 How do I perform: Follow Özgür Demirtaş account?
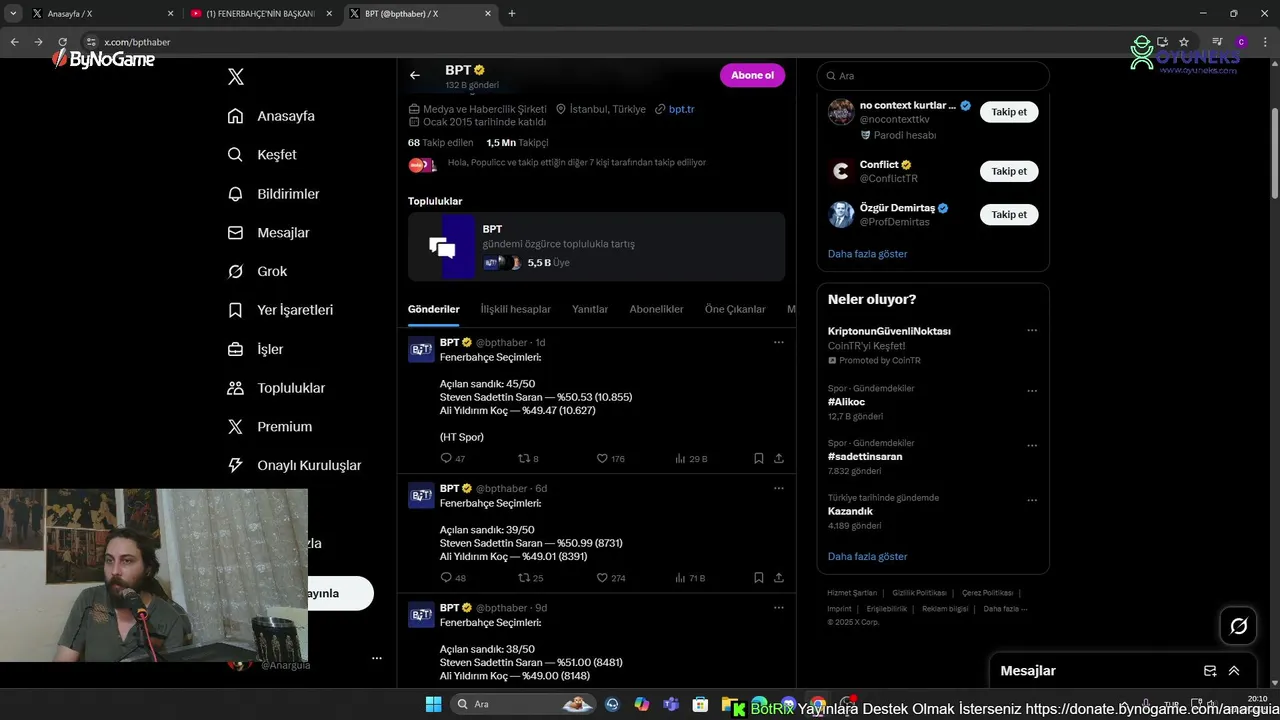[x=1009, y=214]
